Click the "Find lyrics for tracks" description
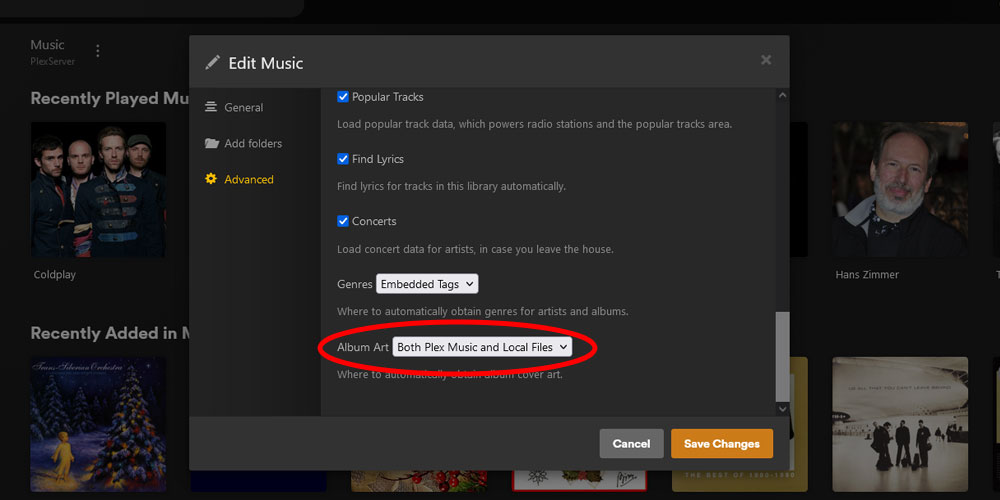Image resolution: width=1000 pixels, height=500 pixels. pyautogui.click(x=452, y=187)
